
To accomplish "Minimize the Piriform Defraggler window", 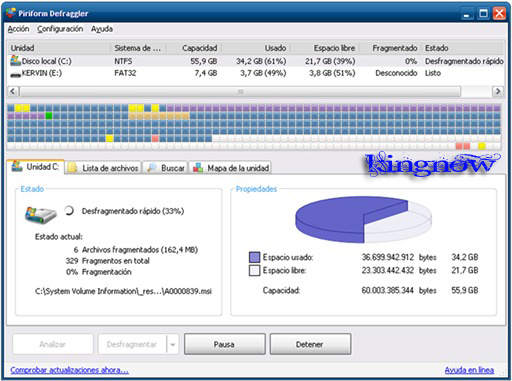I will 467,14.
